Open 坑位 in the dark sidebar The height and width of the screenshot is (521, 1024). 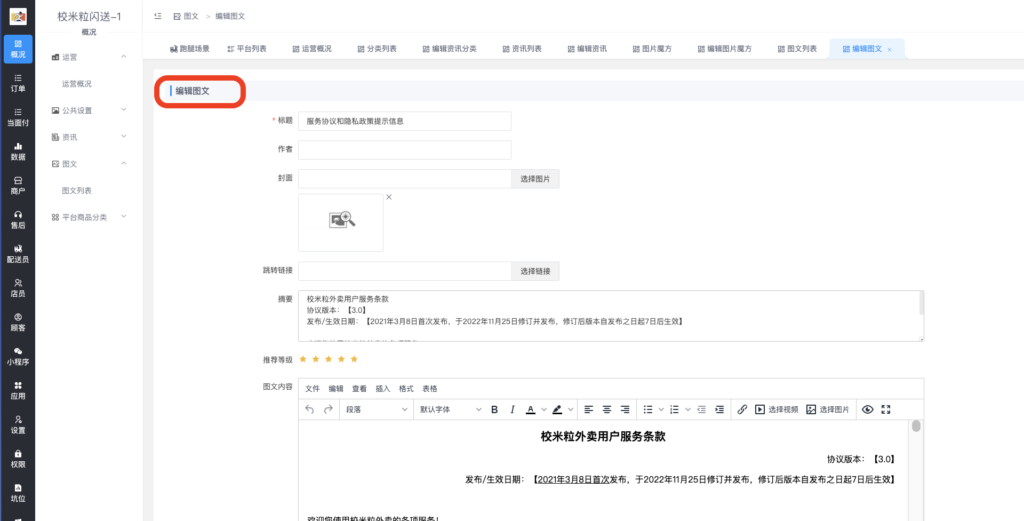[x=18, y=493]
